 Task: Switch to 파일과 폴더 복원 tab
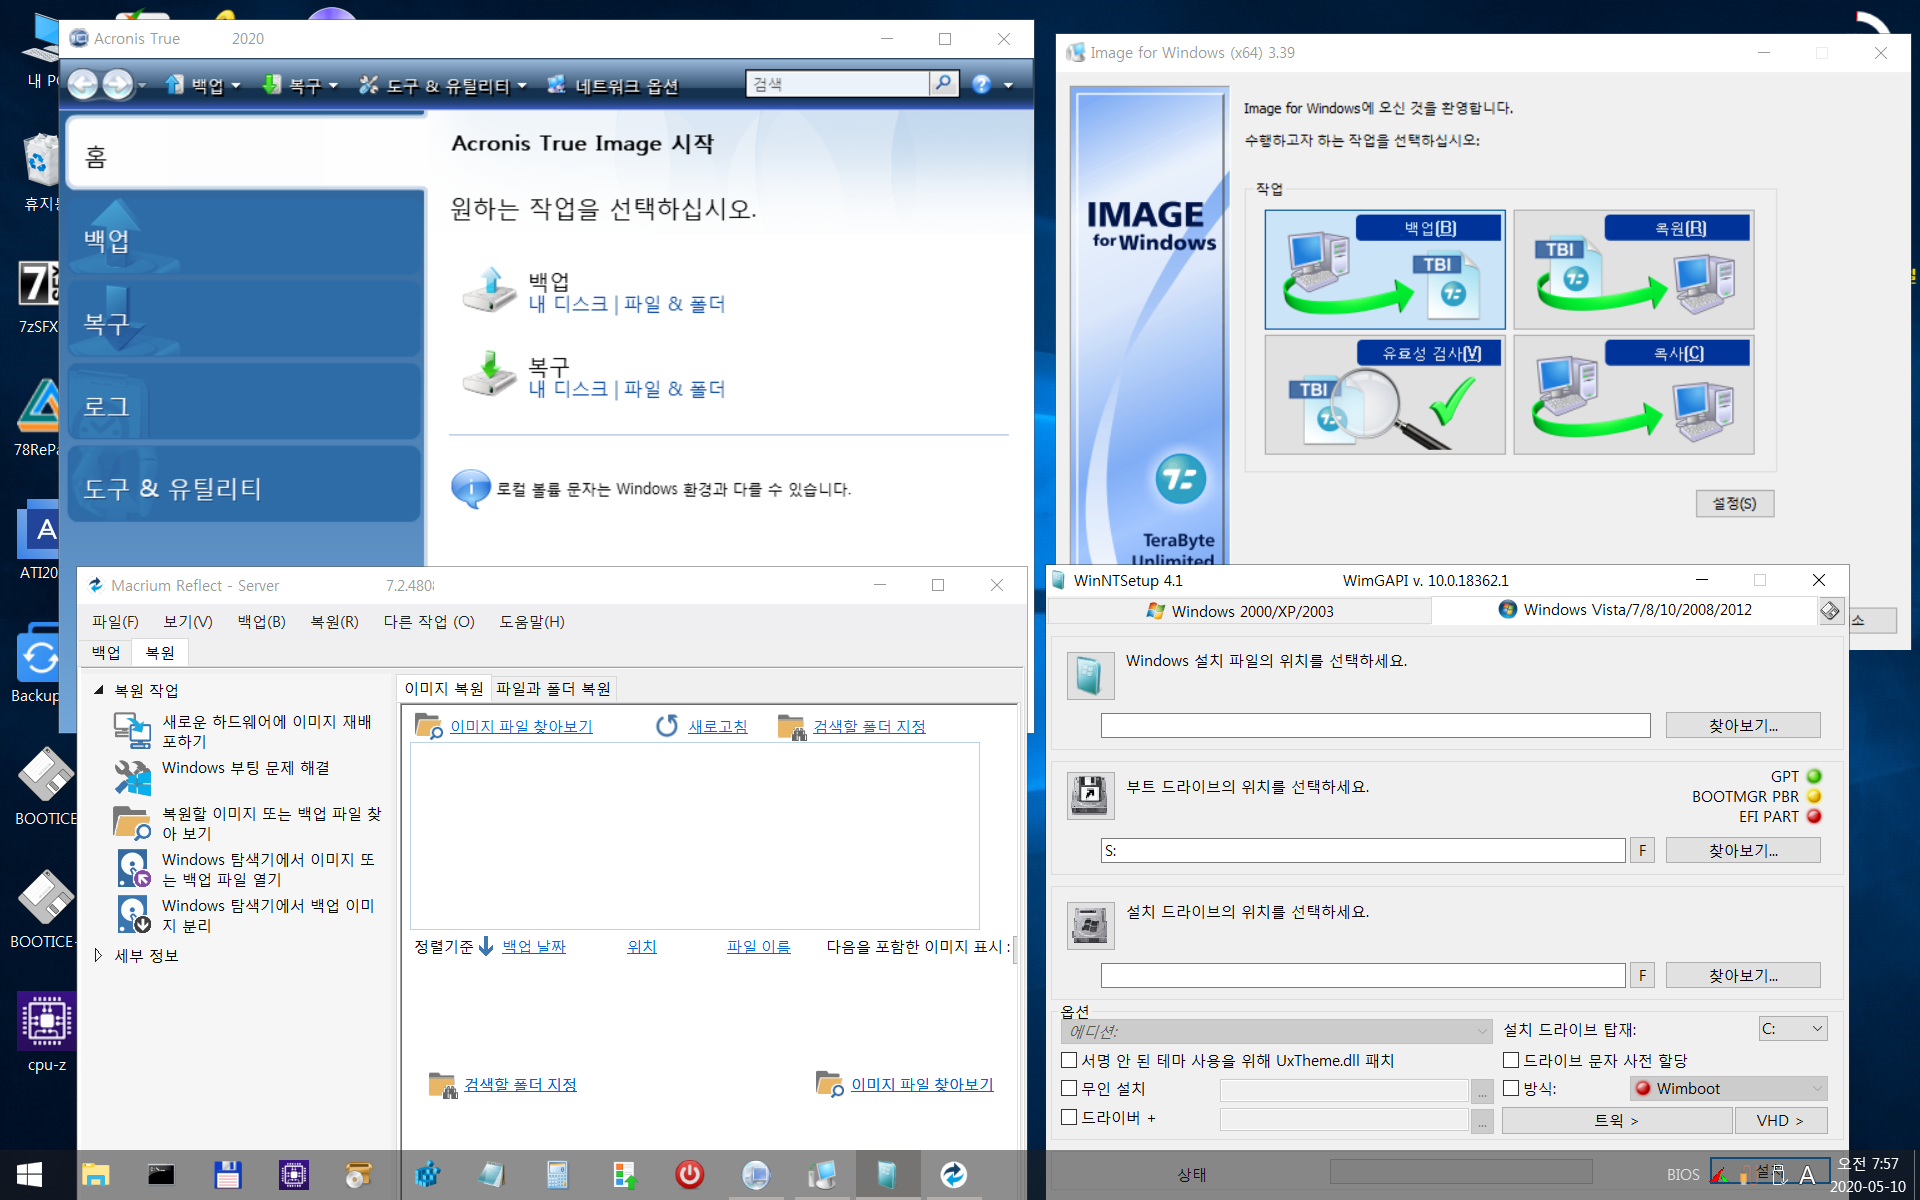(553, 688)
